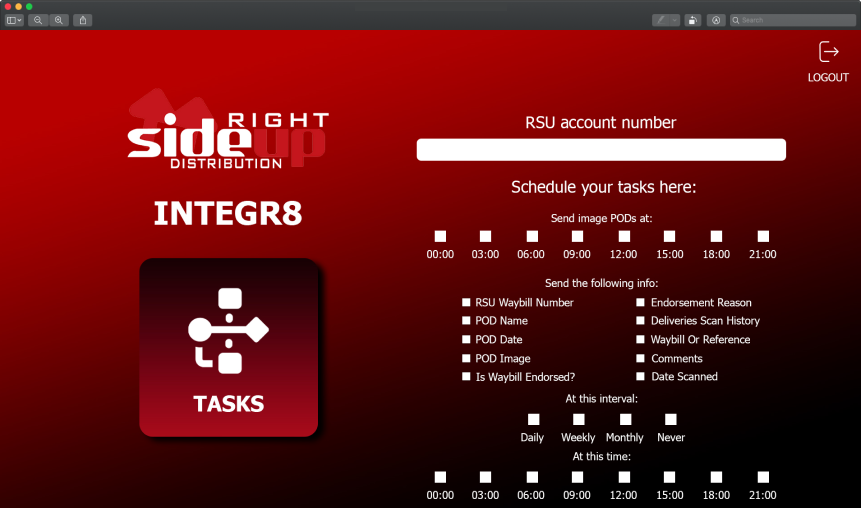Click the TASKS label button
The width and height of the screenshot is (861, 508).
pyautogui.click(x=228, y=404)
